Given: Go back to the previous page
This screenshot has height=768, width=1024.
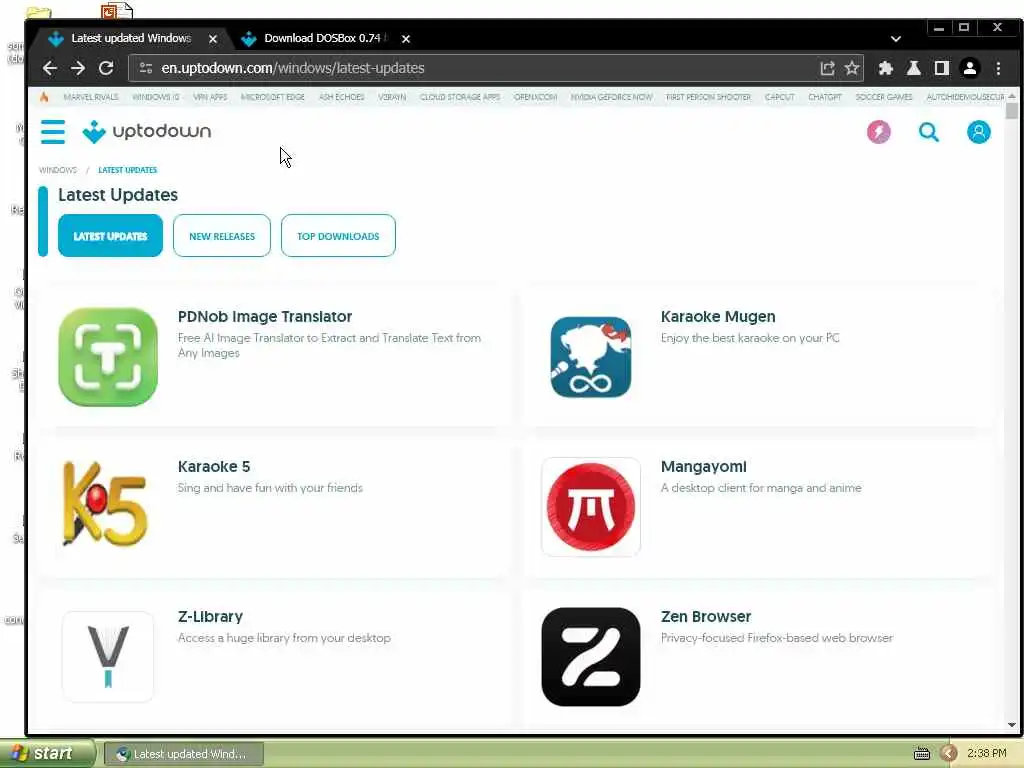Looking at the screenshot, I should click(x=50, y=68).
